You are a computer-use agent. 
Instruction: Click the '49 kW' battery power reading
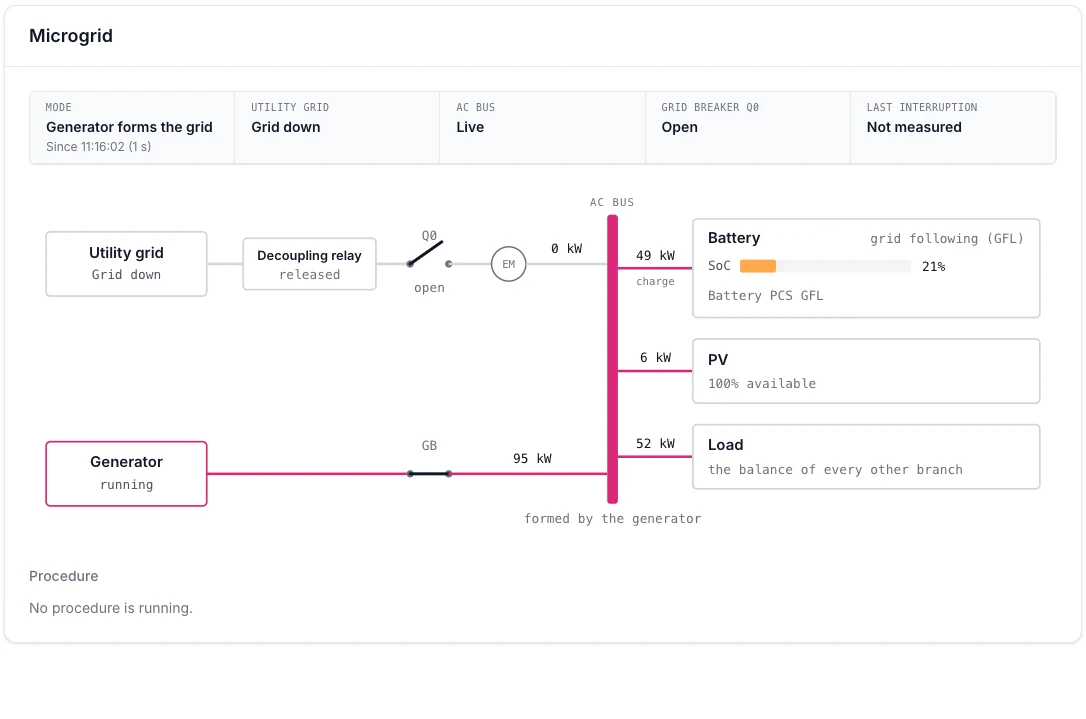[655, 256]
